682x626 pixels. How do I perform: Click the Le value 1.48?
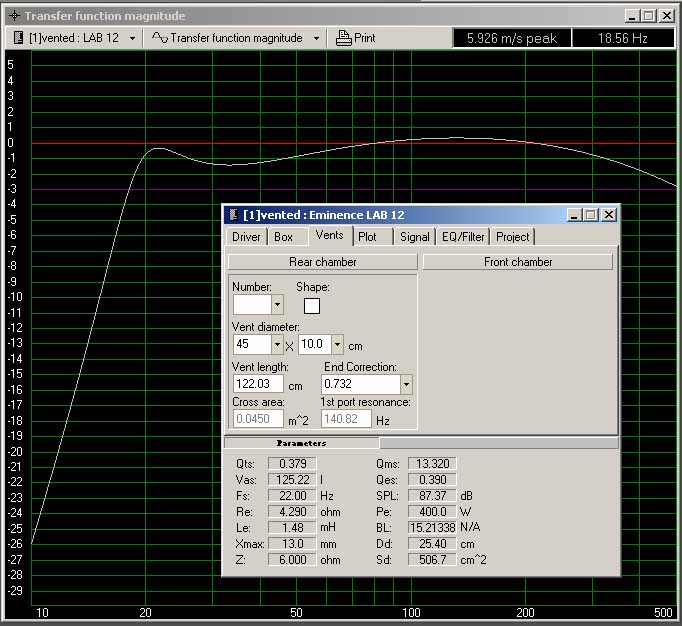click(x=292, y=528)
